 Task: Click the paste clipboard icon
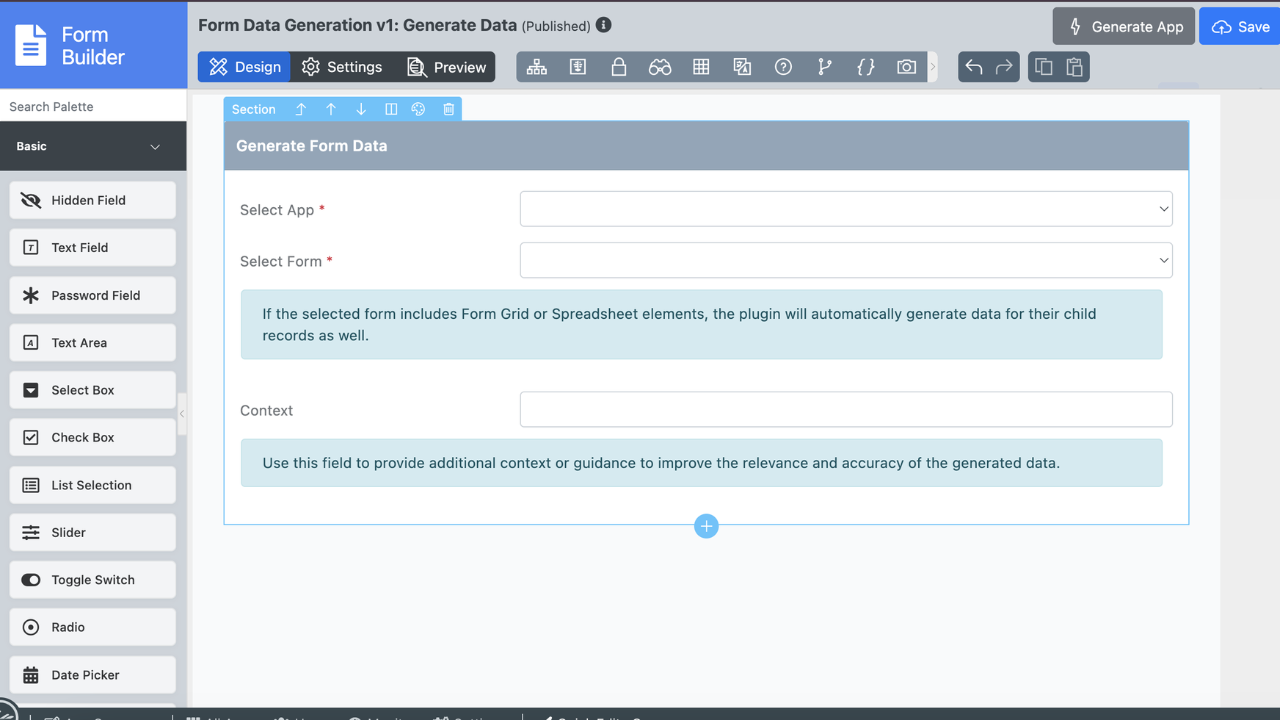point(1074,67)
